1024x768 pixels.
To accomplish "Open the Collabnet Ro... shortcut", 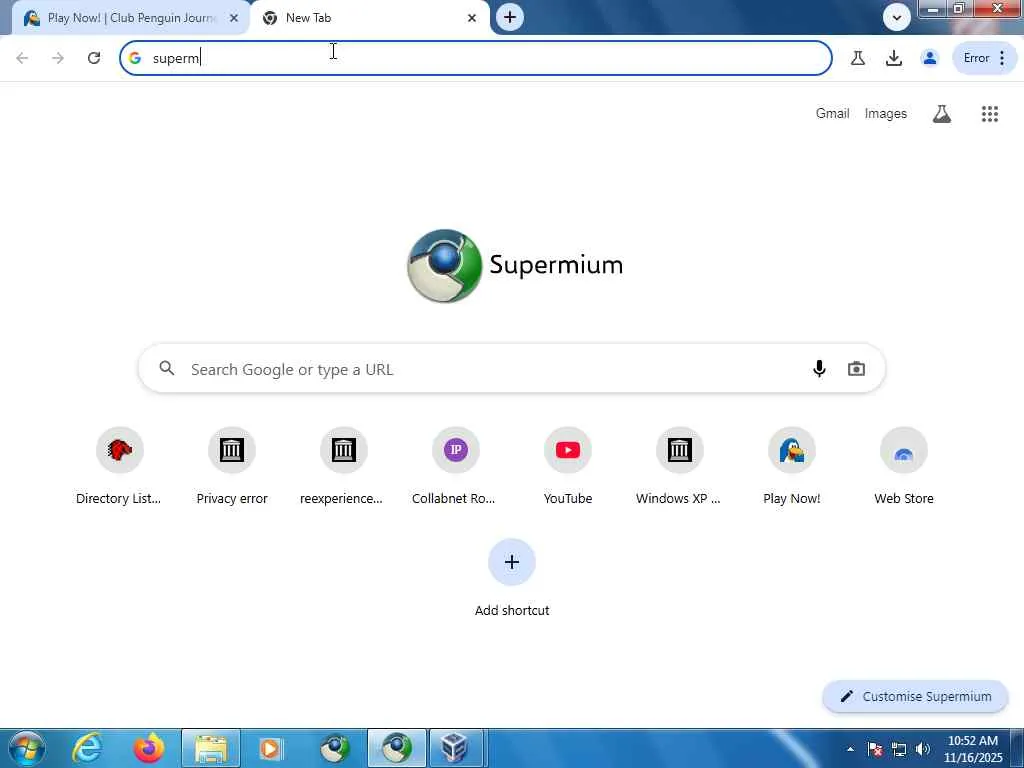I will [x=455, y=466].
